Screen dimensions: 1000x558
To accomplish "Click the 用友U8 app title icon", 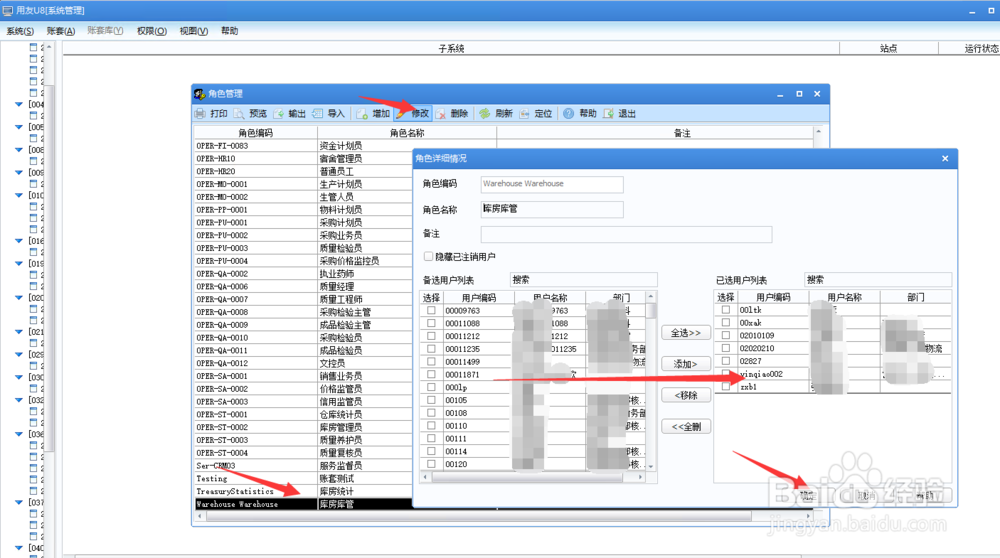I will coord(8,10).
